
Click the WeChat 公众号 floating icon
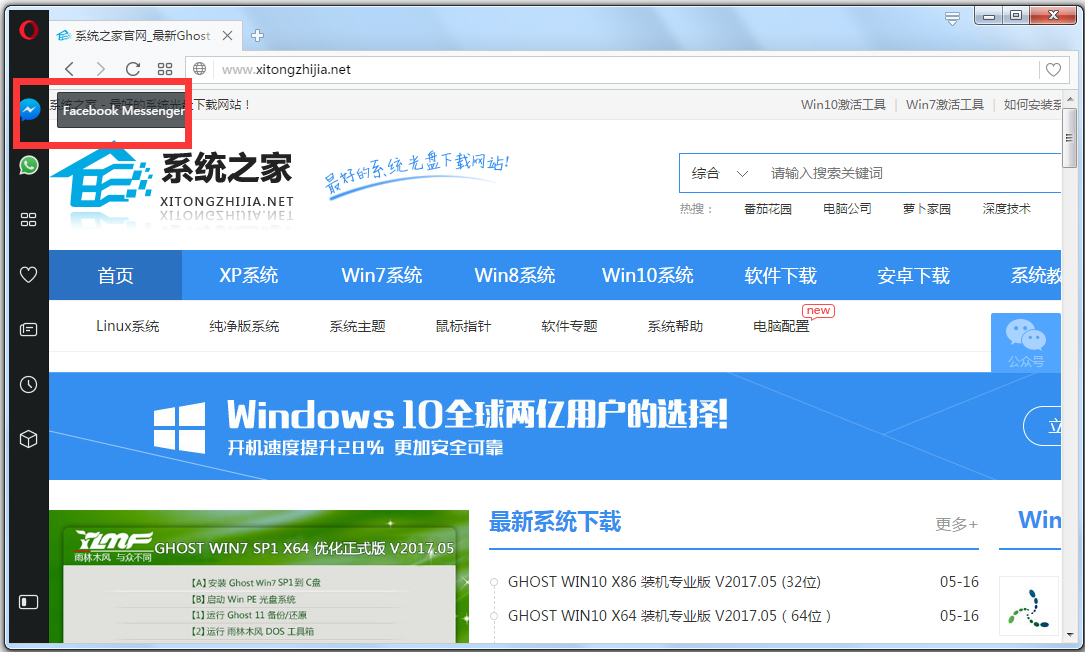tap(1025, 343)
